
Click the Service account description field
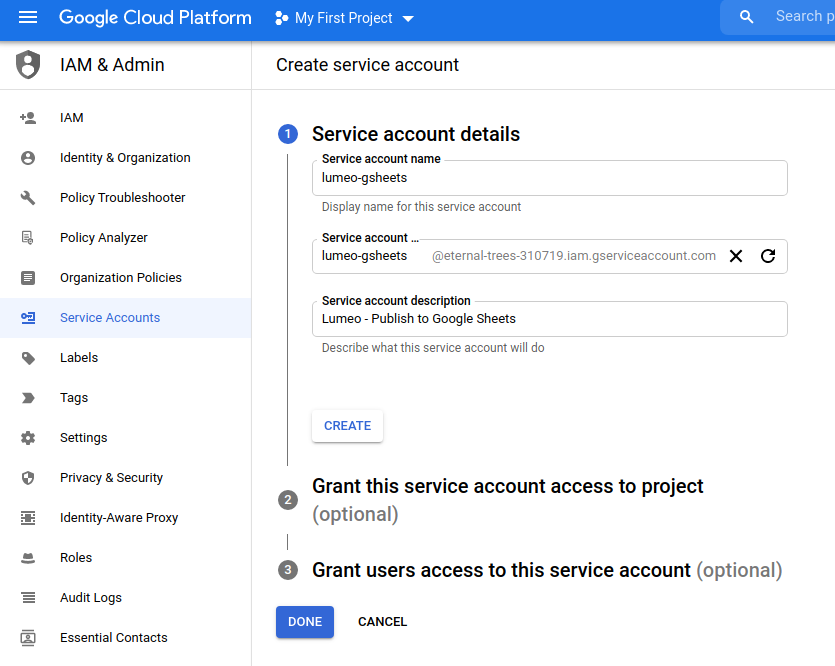[x=550, y=319]
